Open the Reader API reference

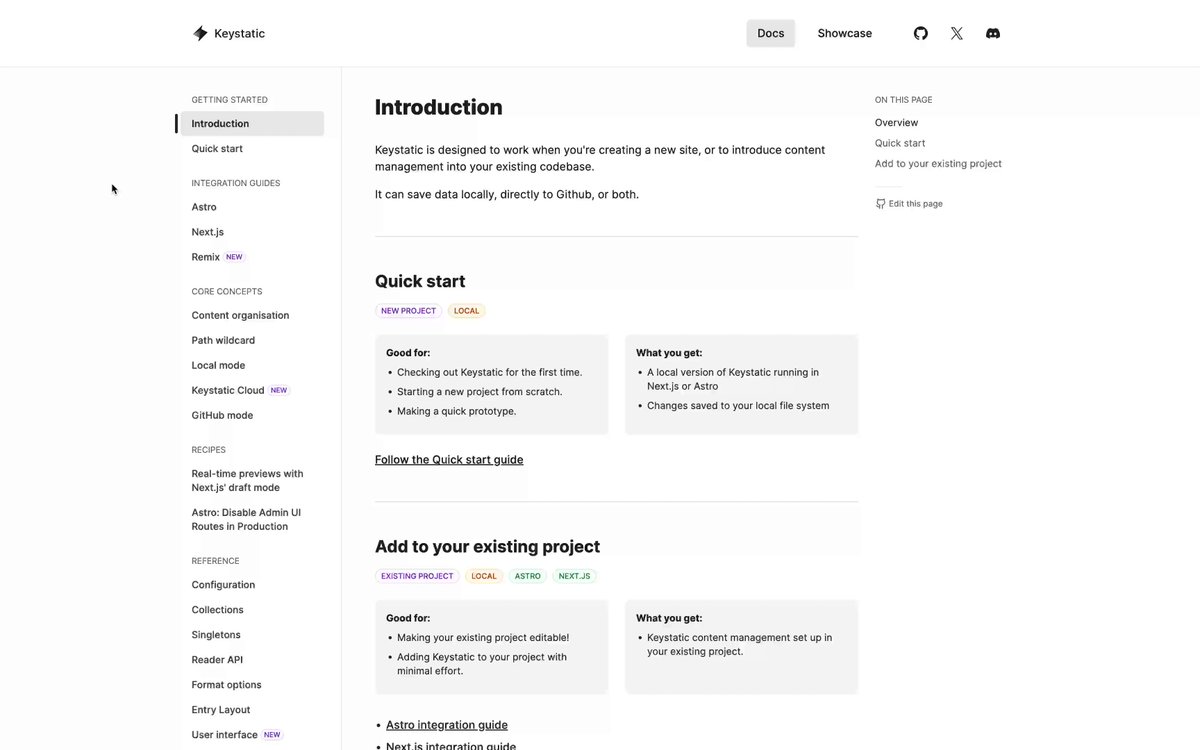(x=217, y=660)
